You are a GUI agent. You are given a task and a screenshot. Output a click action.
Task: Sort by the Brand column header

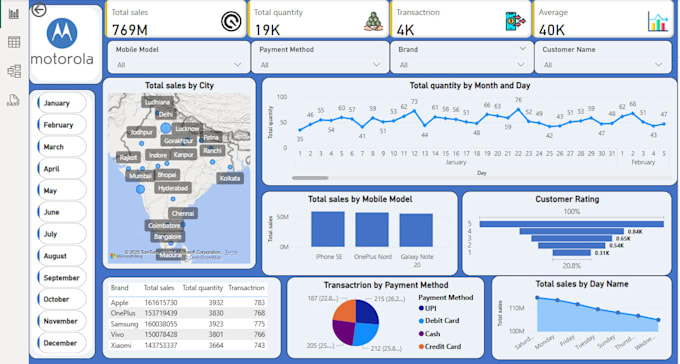pos(119,288)
